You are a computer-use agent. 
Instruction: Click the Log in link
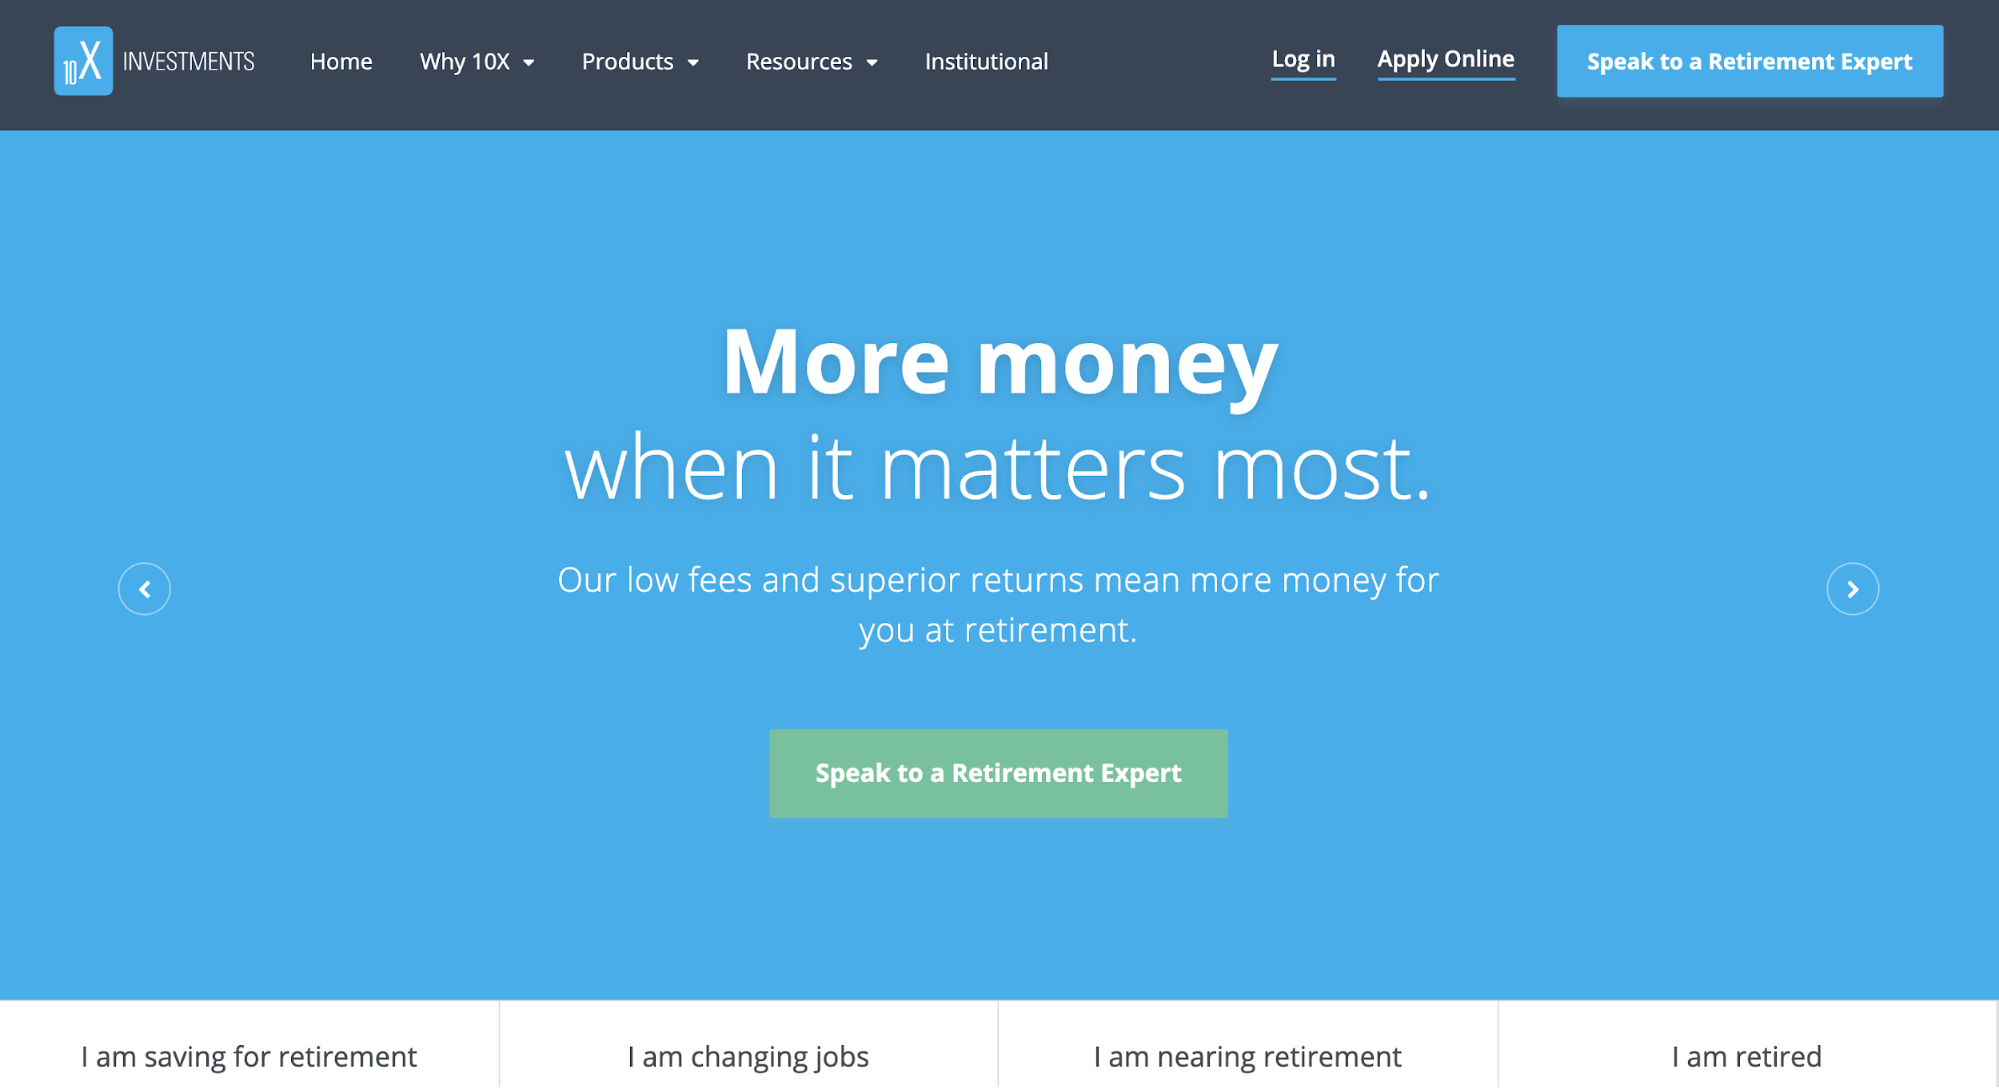[x=1302, y=59]
